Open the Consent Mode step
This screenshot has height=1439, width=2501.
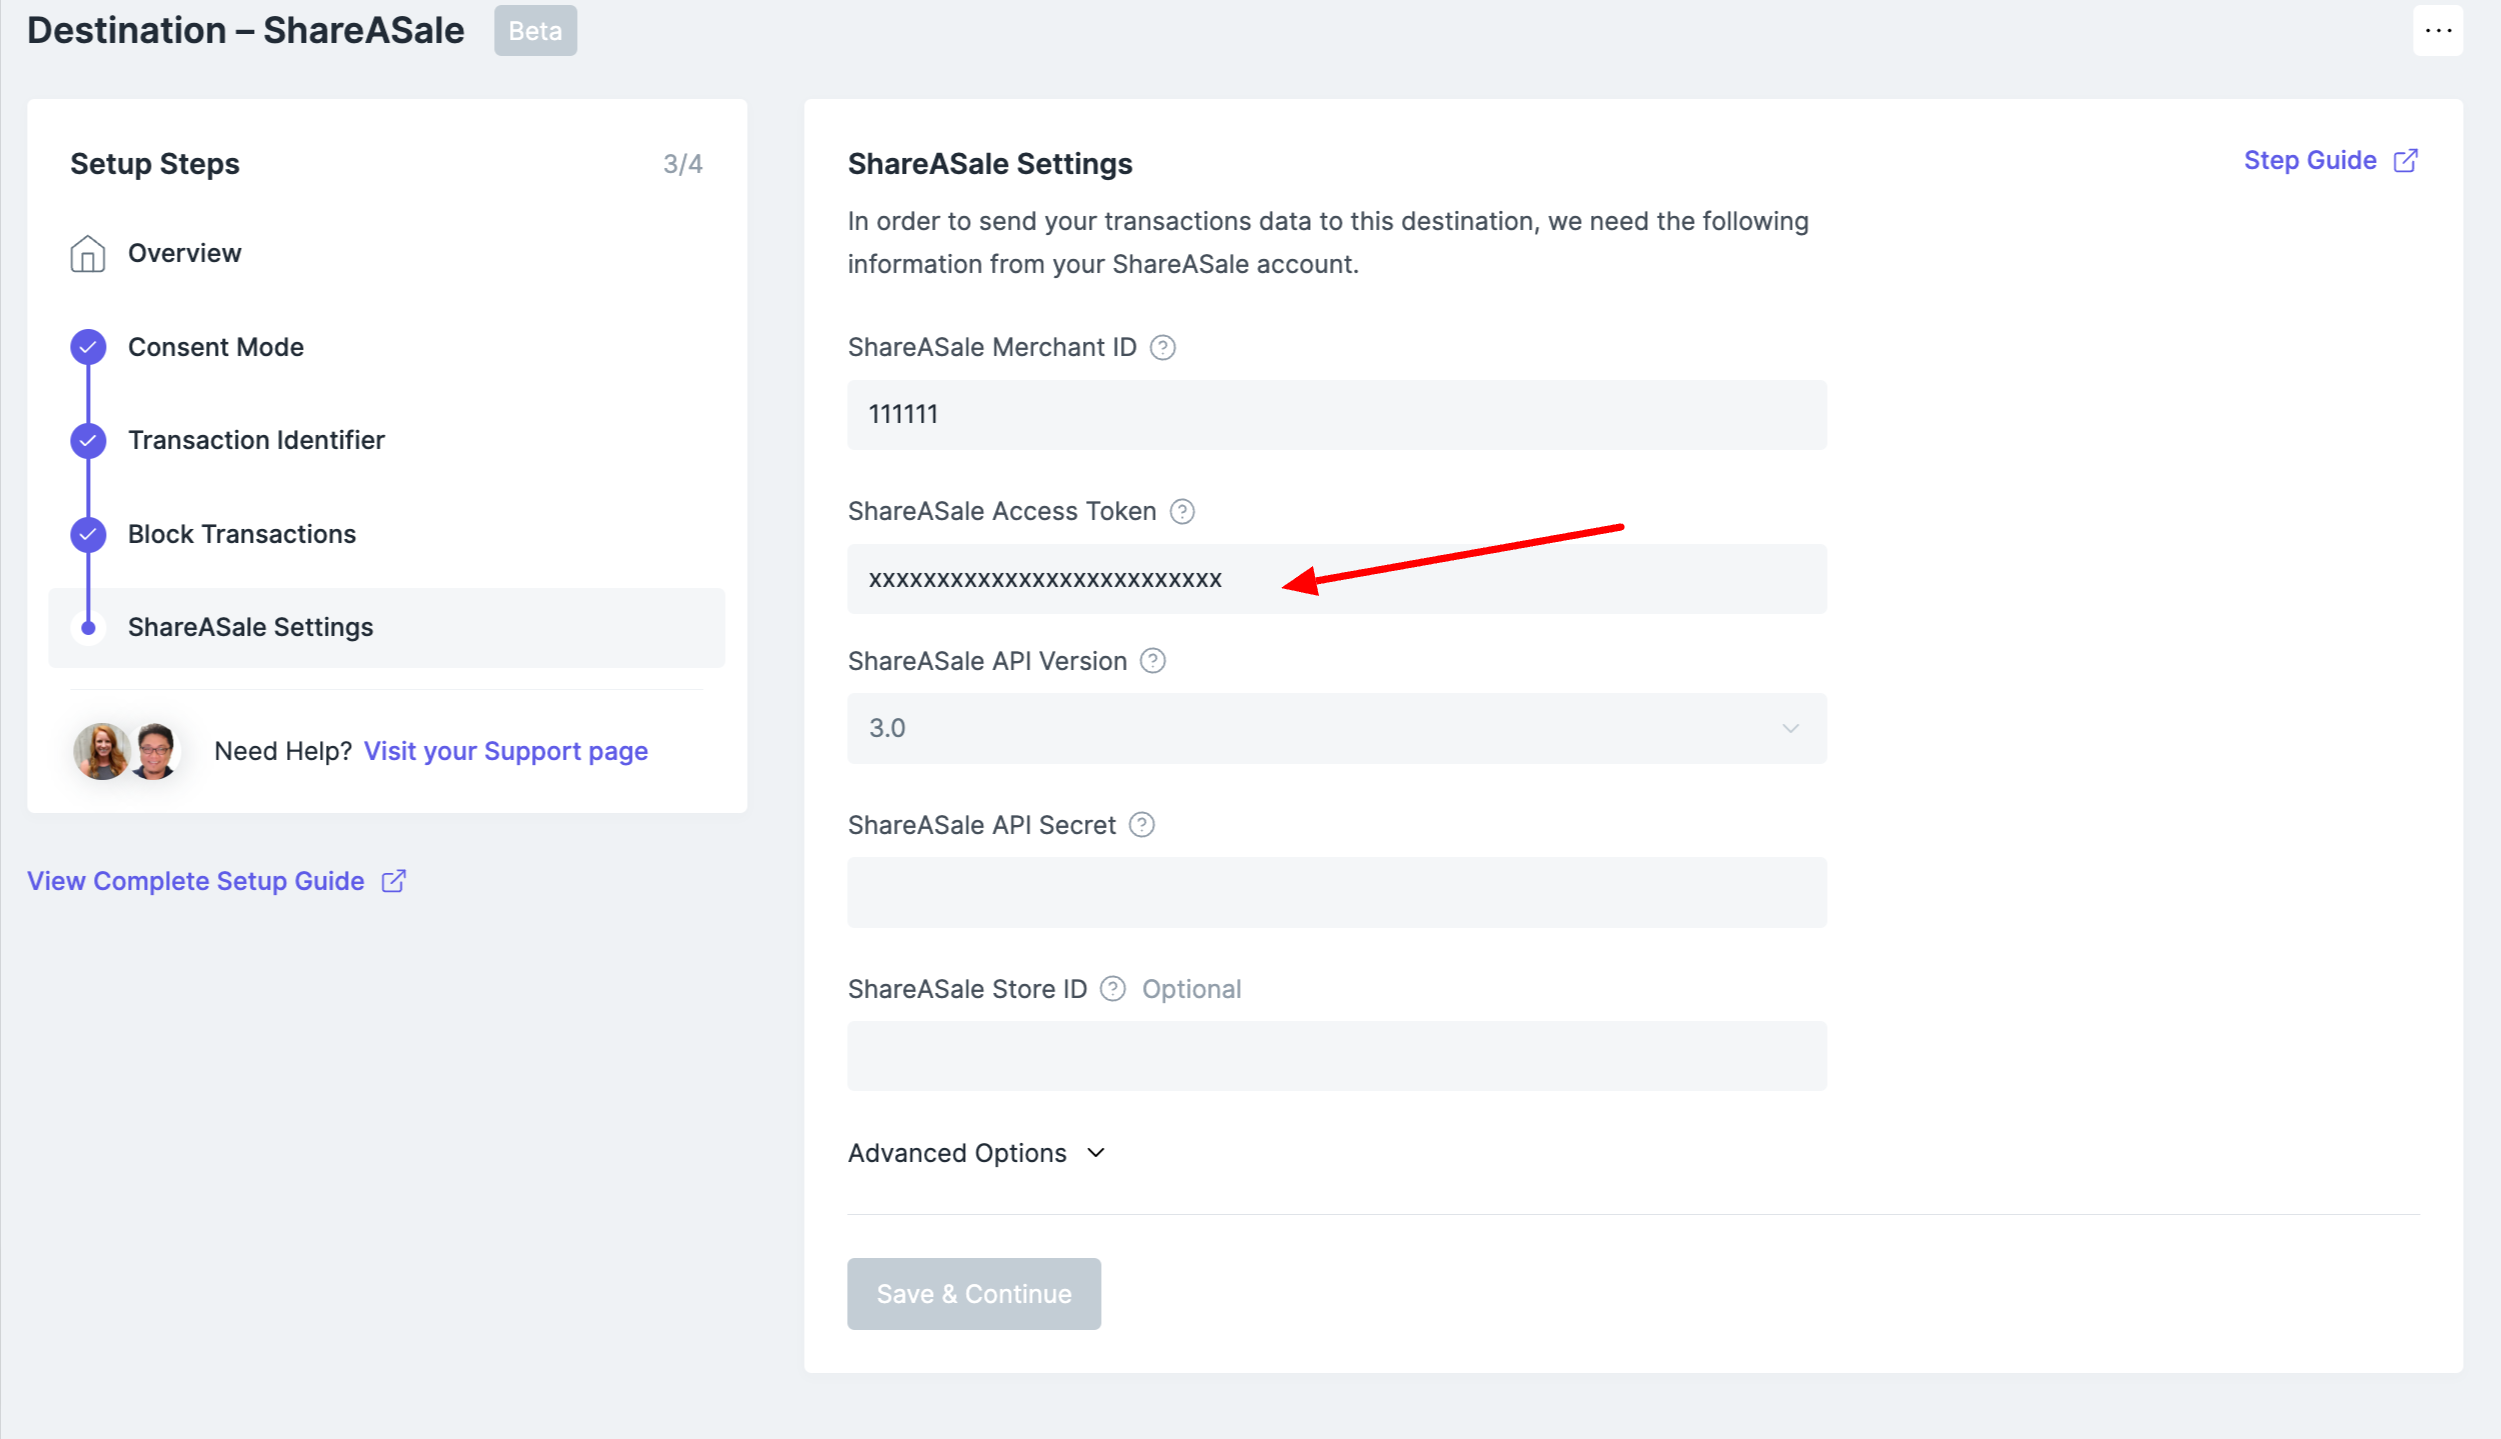pos(216,347)
